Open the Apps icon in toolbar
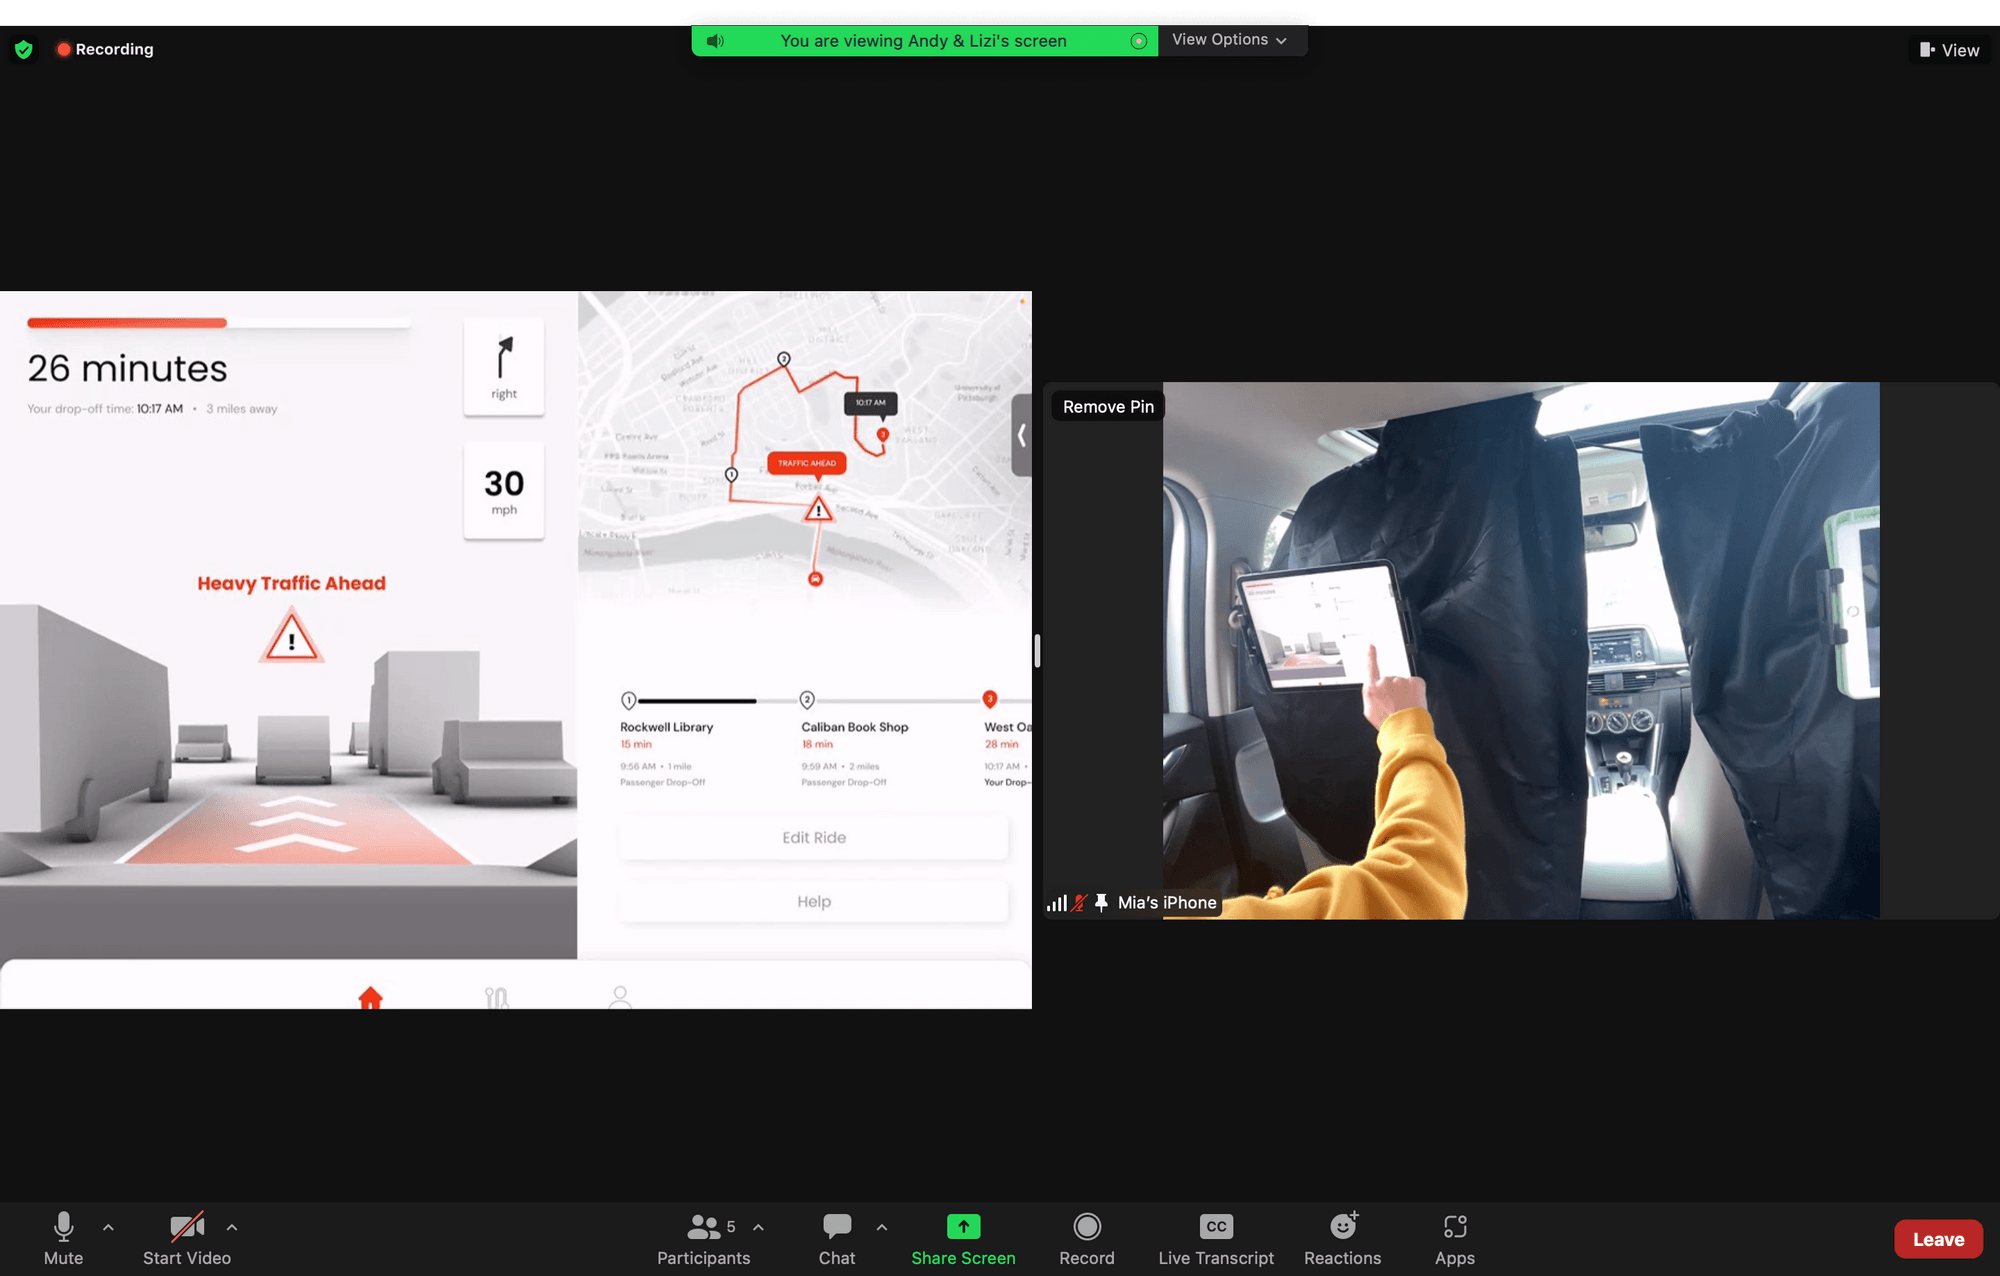 coord(1454,1227)
